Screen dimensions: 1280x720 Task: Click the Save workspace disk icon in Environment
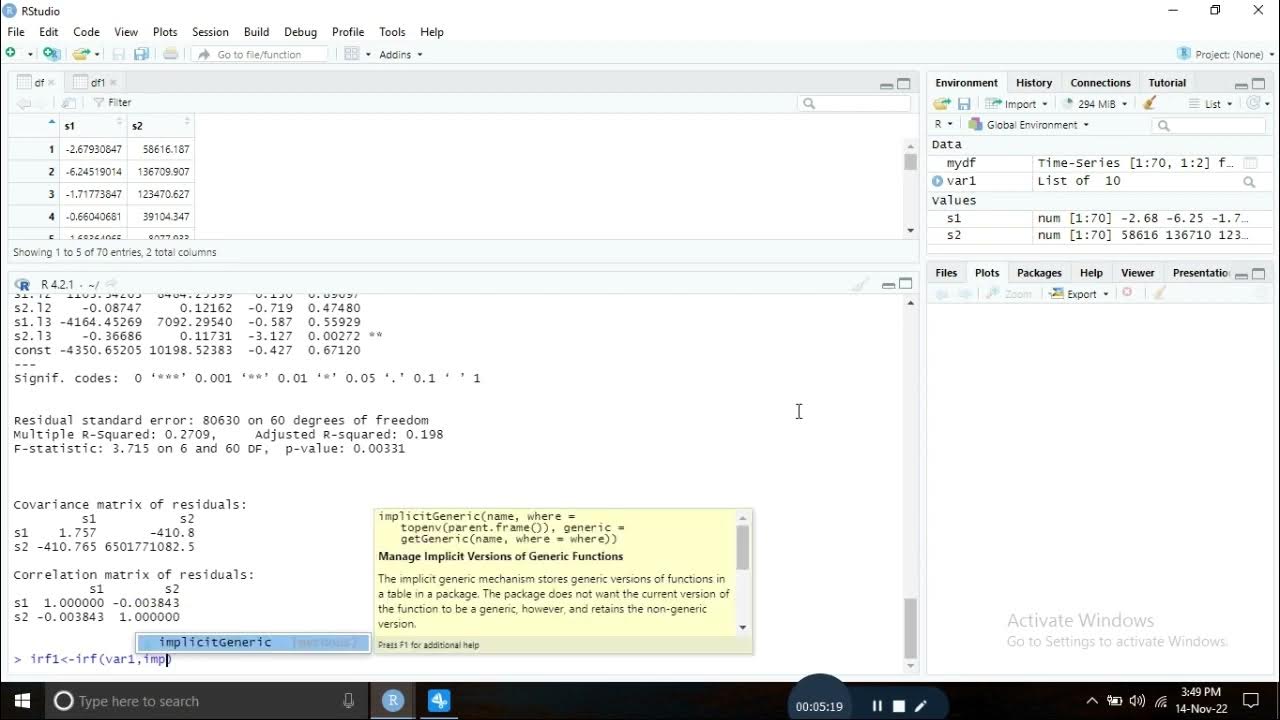point(964,104)
